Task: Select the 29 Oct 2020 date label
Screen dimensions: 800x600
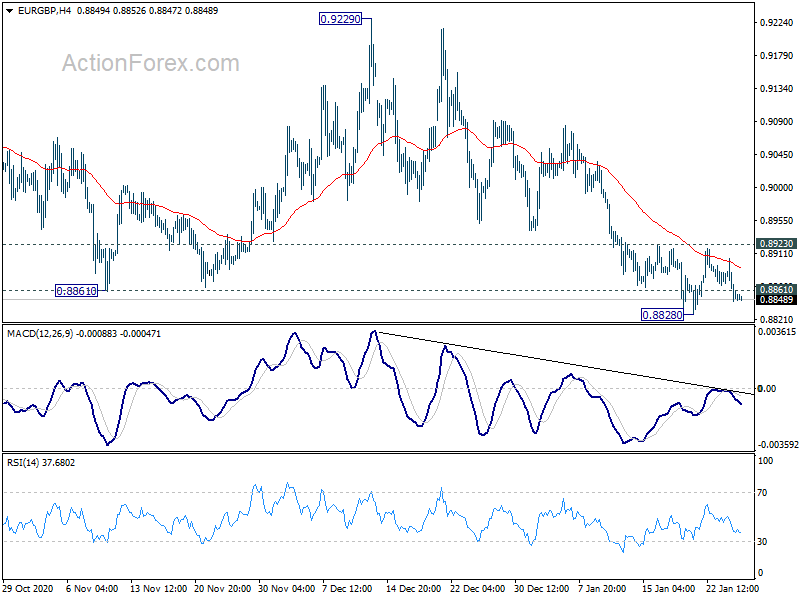Action: click(x=28, y=589)
